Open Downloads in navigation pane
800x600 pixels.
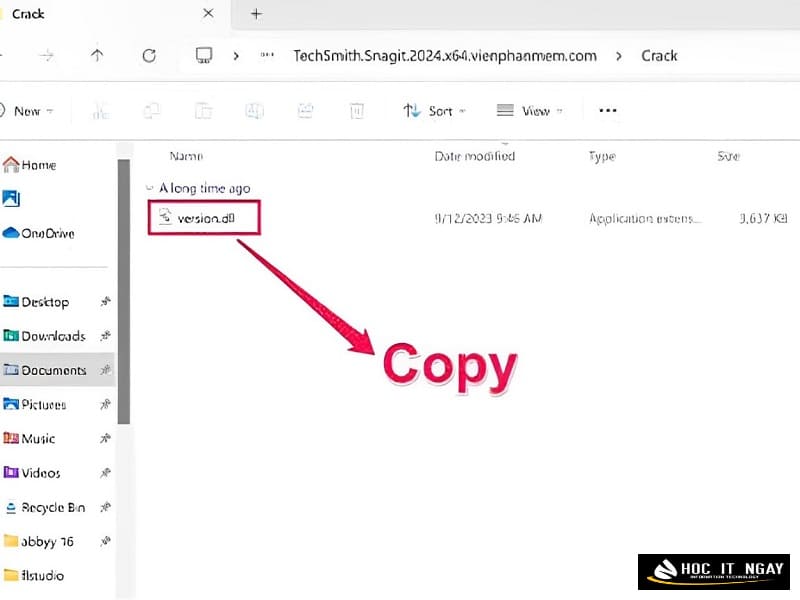coord(44,336)
